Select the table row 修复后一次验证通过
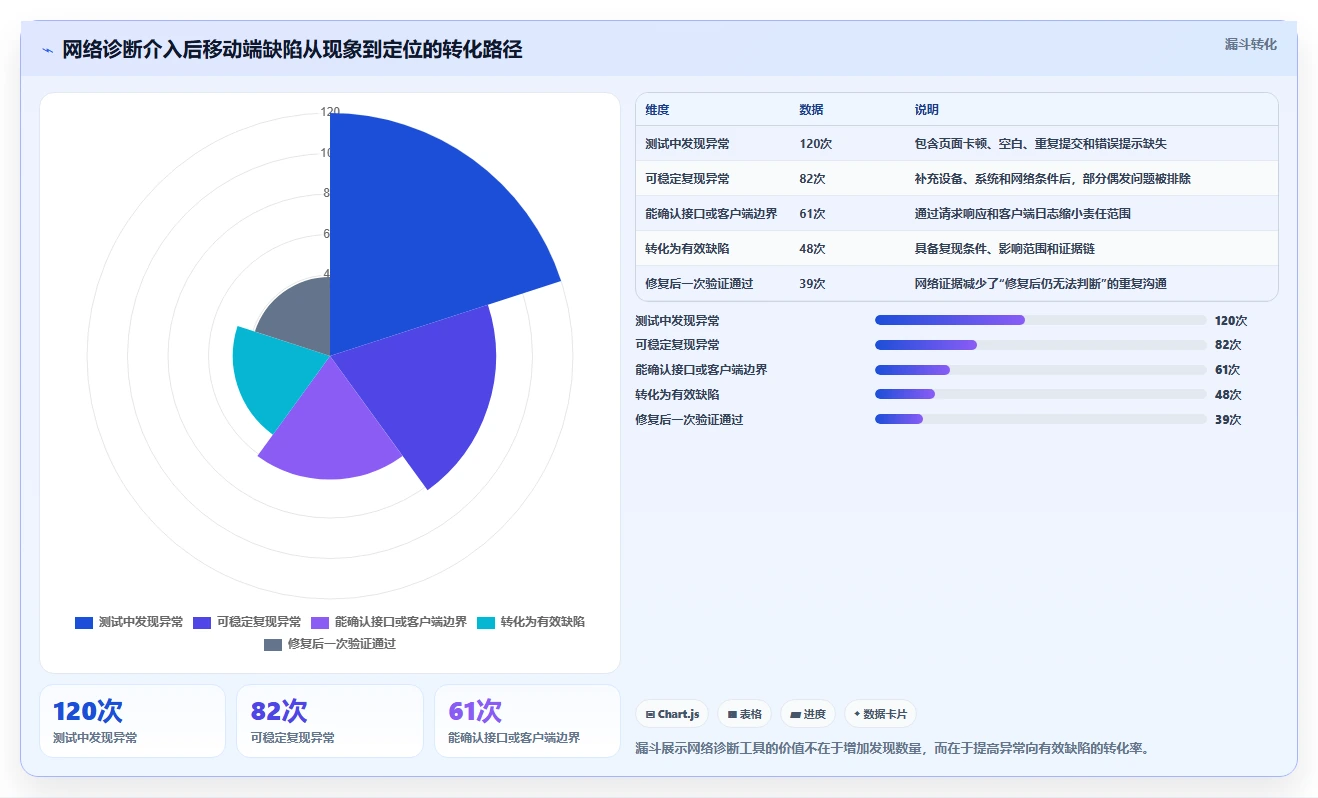This screenshot has height=798, width=1318. click(x=957, y=283)
